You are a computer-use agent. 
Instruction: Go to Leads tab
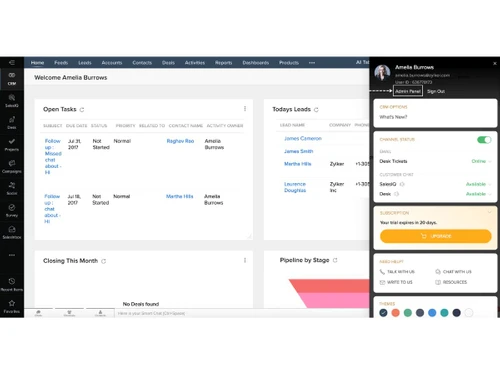85,63
